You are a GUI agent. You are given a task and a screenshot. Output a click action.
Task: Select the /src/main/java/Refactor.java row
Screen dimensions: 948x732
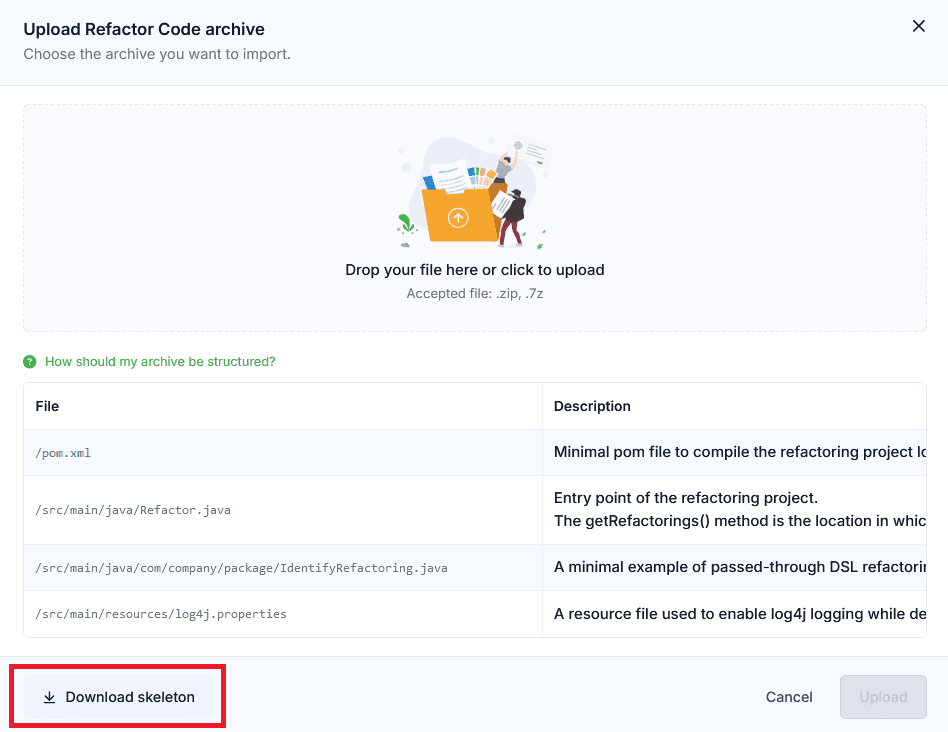475,510
